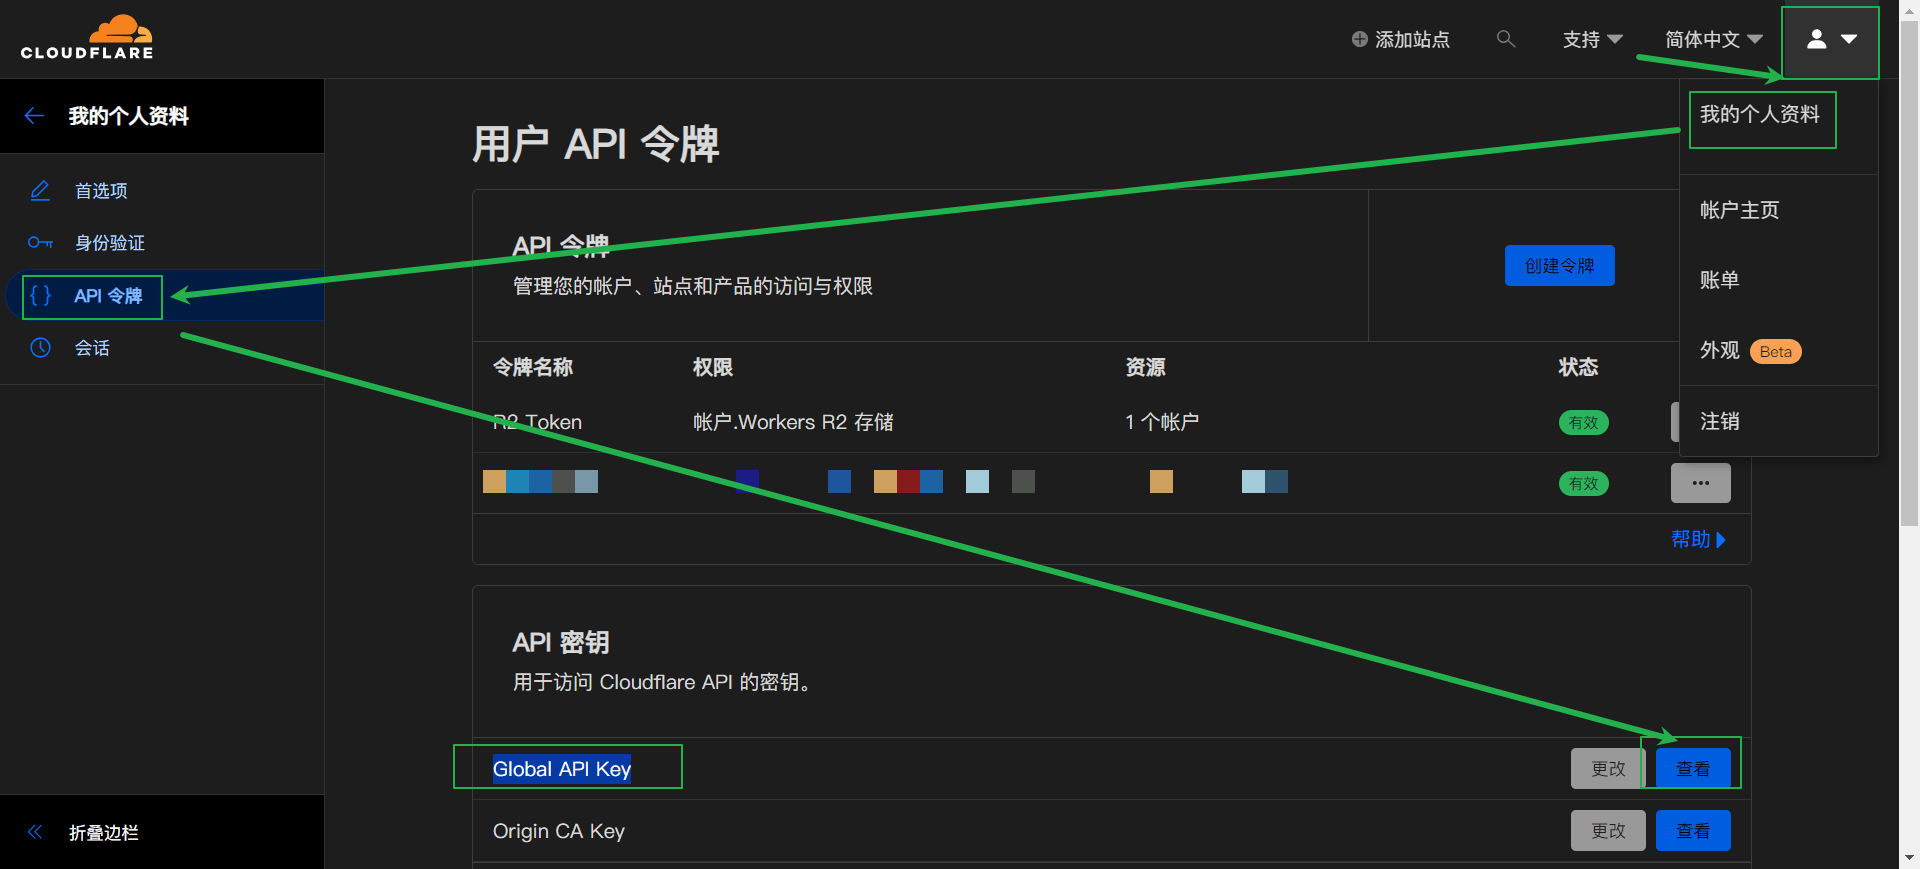Click 查看 for Global API Key
Screen dimensions: 1920x869
pos(1693,768)
